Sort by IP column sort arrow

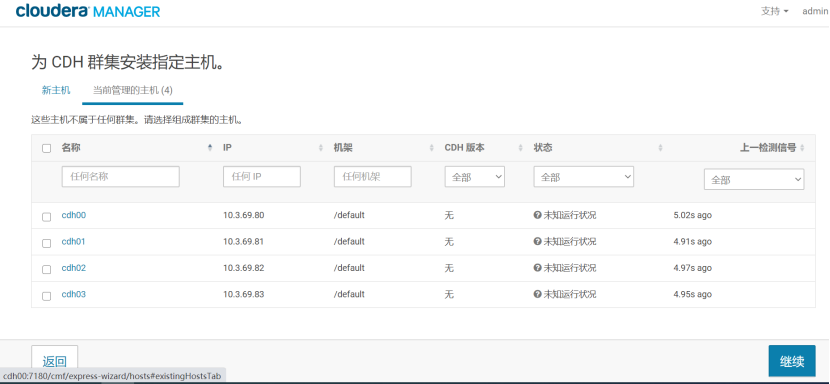coord(321,148)
